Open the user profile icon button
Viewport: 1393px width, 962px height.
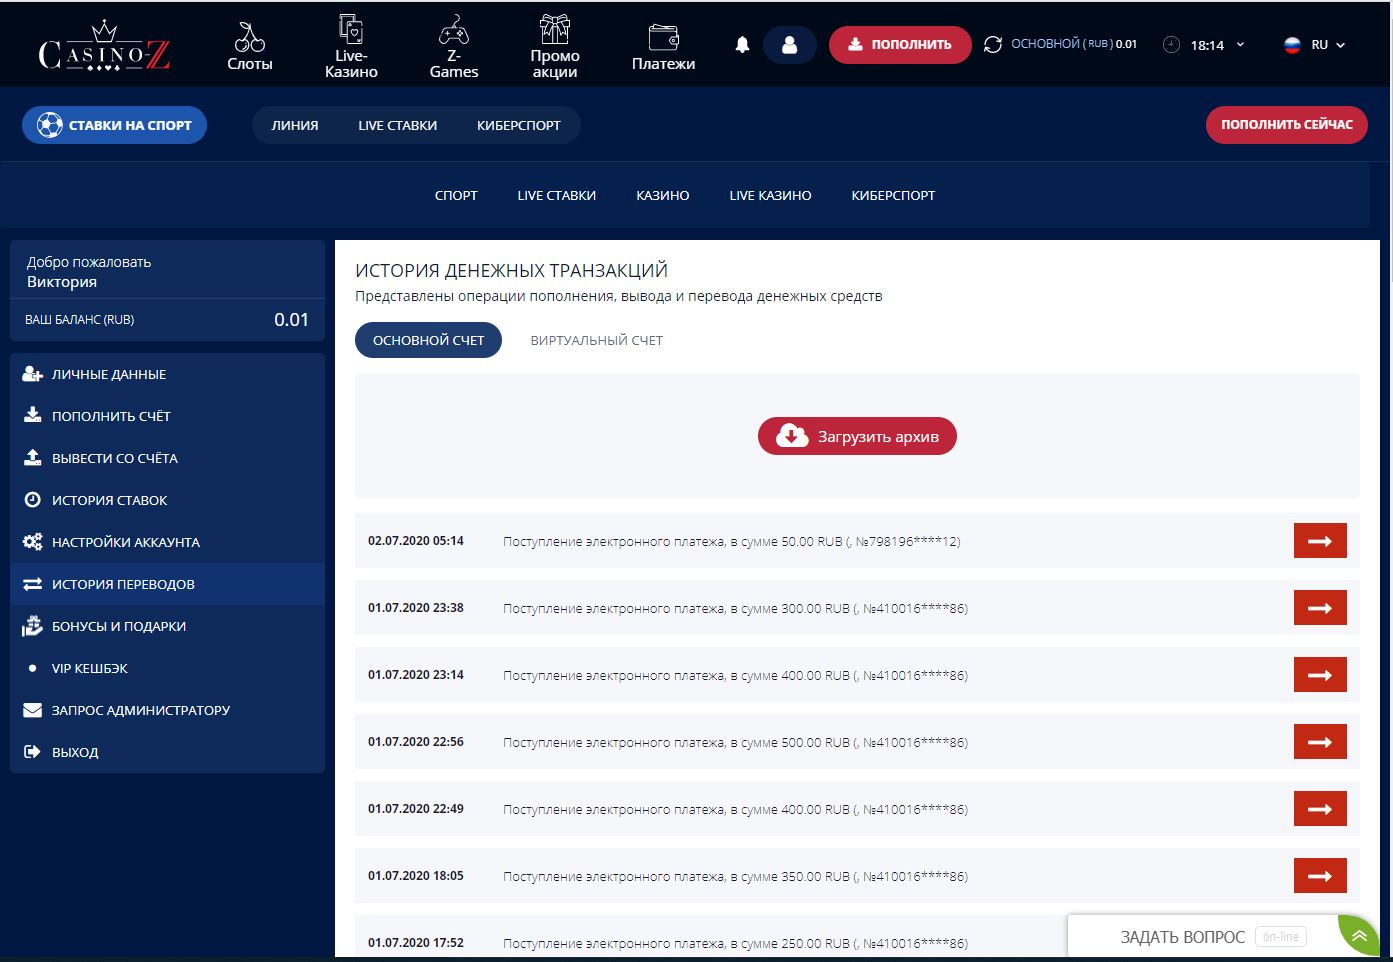[789, 45]
